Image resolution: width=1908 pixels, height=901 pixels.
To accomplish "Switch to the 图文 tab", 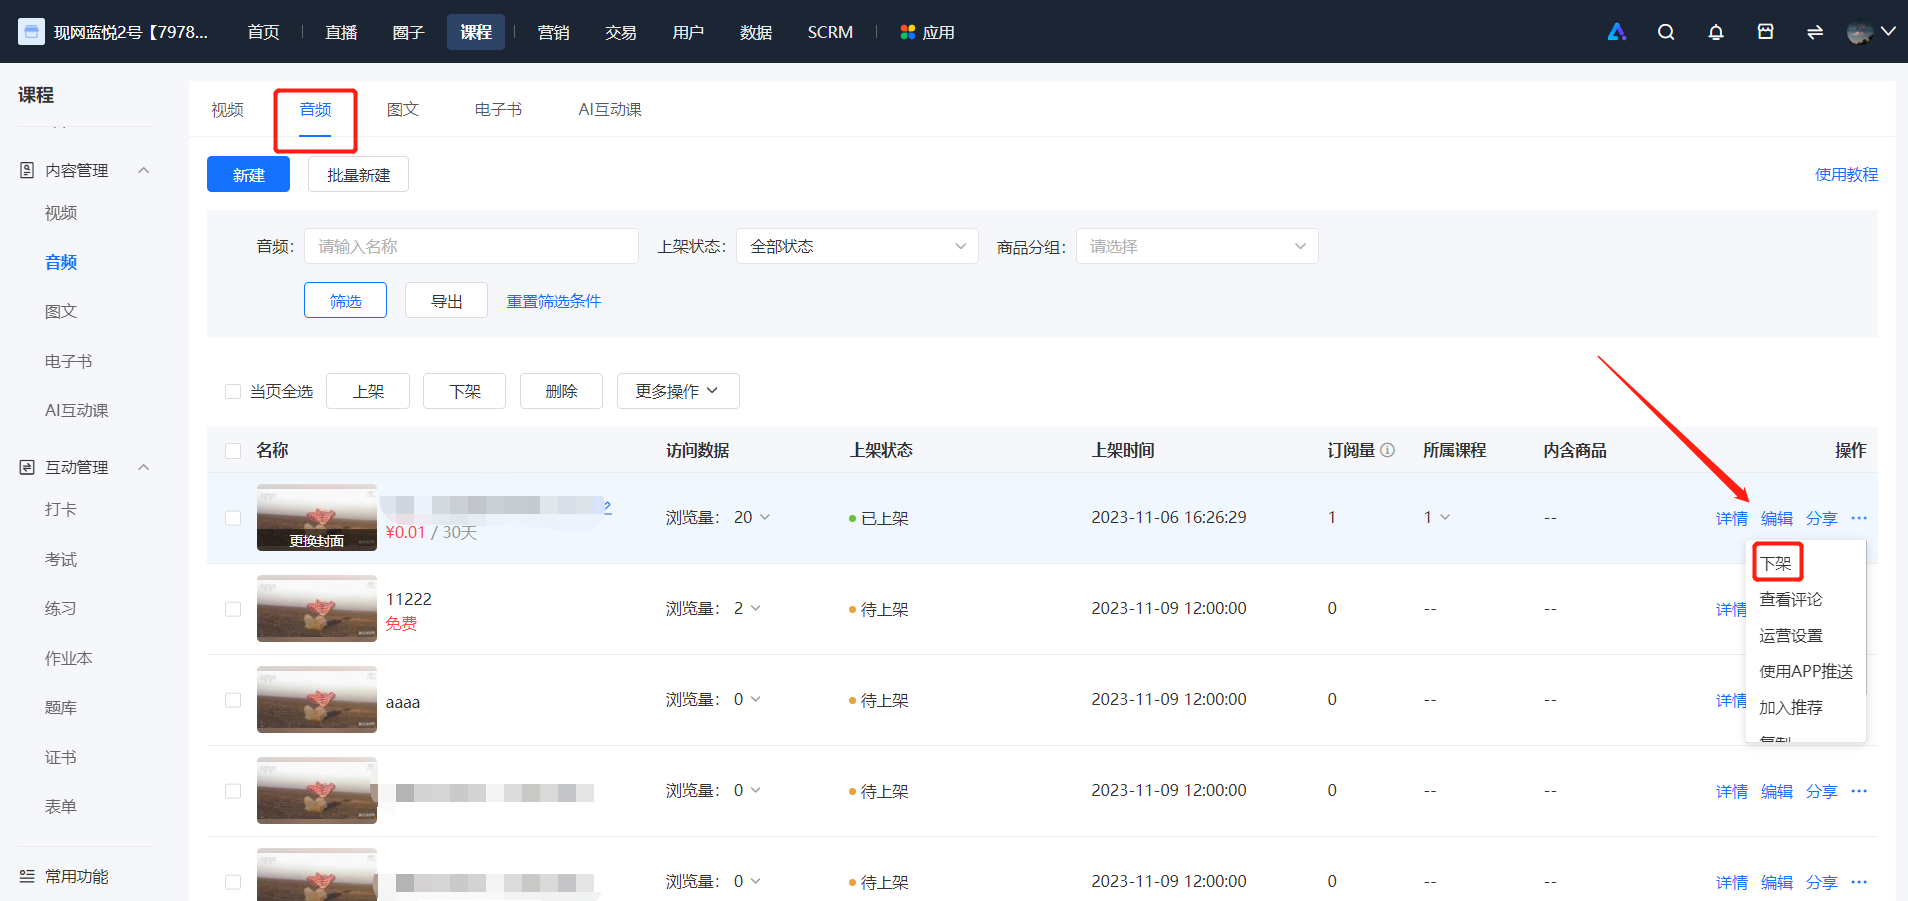I will (403, 110).
